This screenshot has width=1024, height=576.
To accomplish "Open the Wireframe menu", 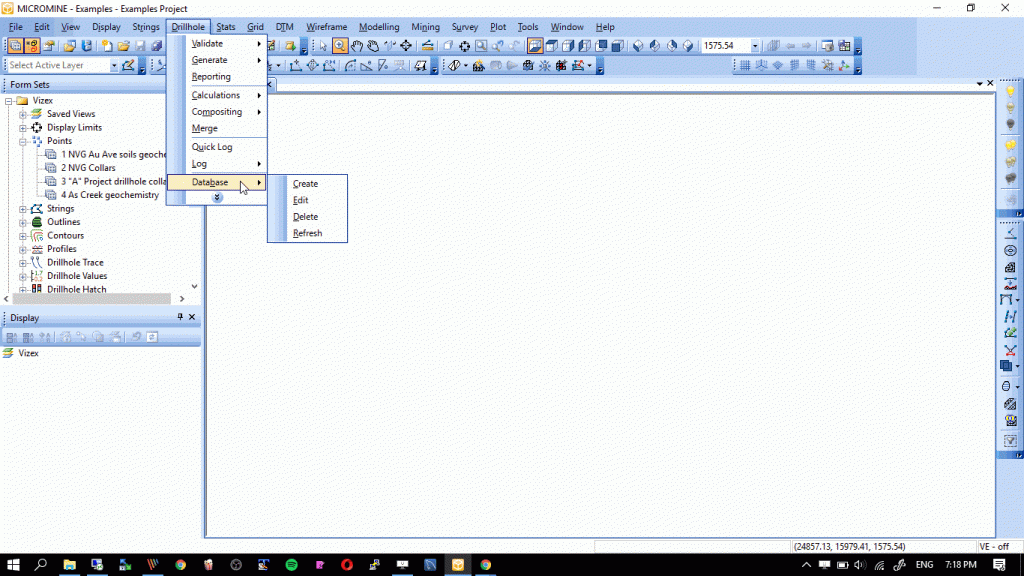I will (x=326, y=27).
